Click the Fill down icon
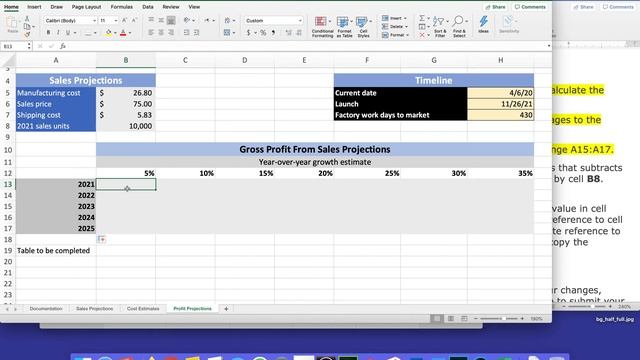The height and width of the screenshot is (360, 640). [422, 27]
